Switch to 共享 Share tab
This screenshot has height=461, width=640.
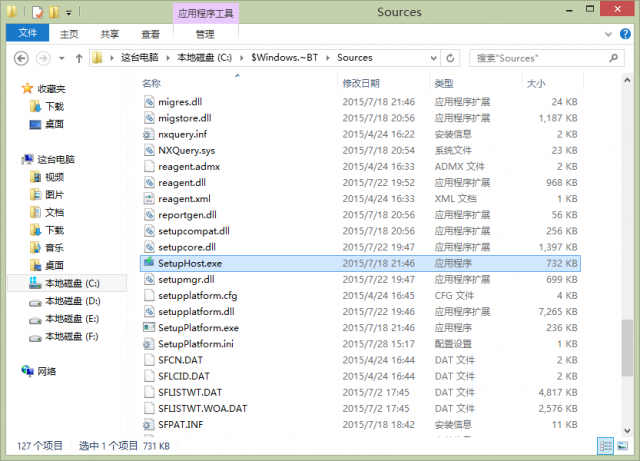[110, 34]
